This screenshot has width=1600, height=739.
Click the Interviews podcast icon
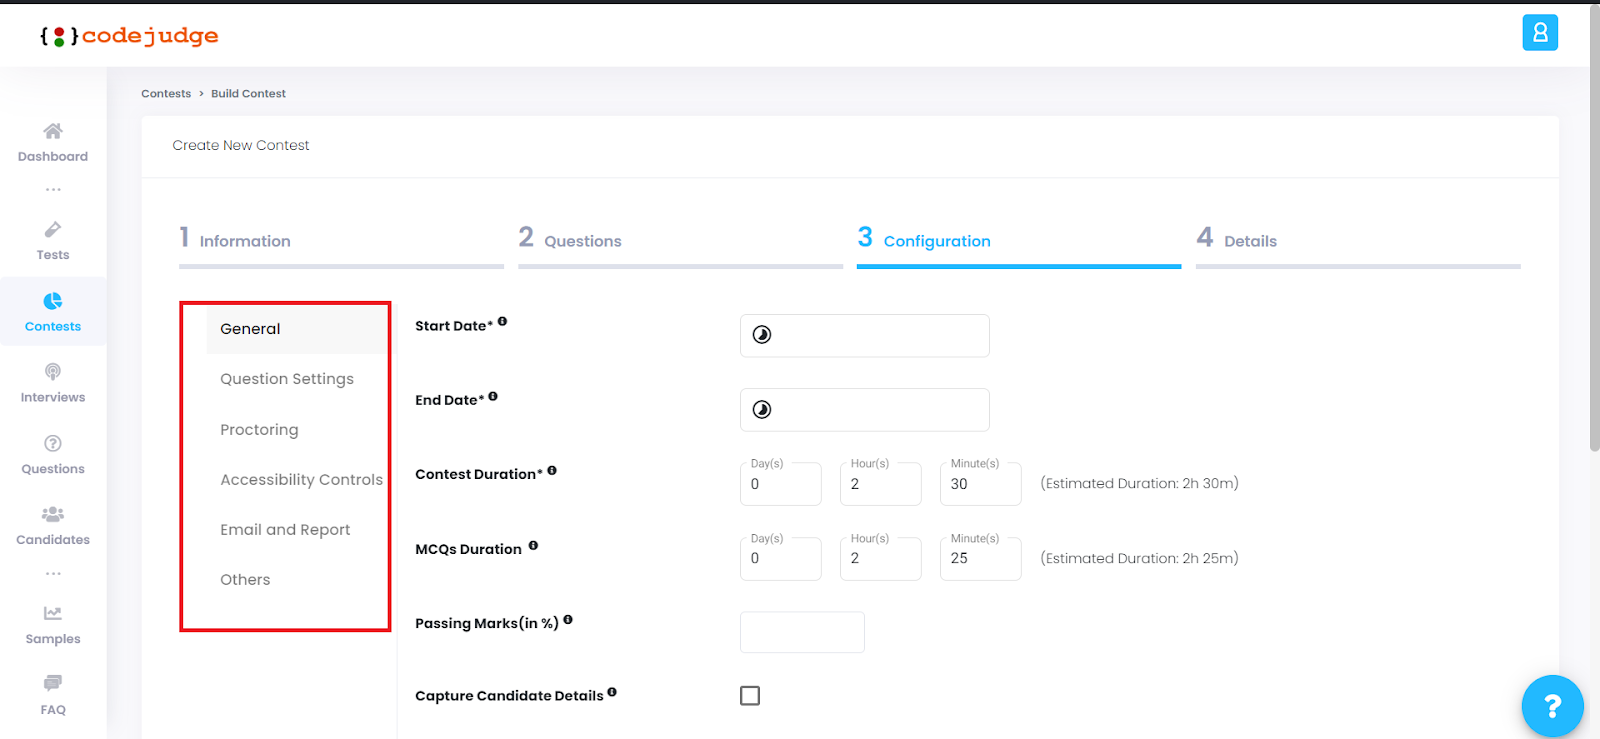click(53, 372)
